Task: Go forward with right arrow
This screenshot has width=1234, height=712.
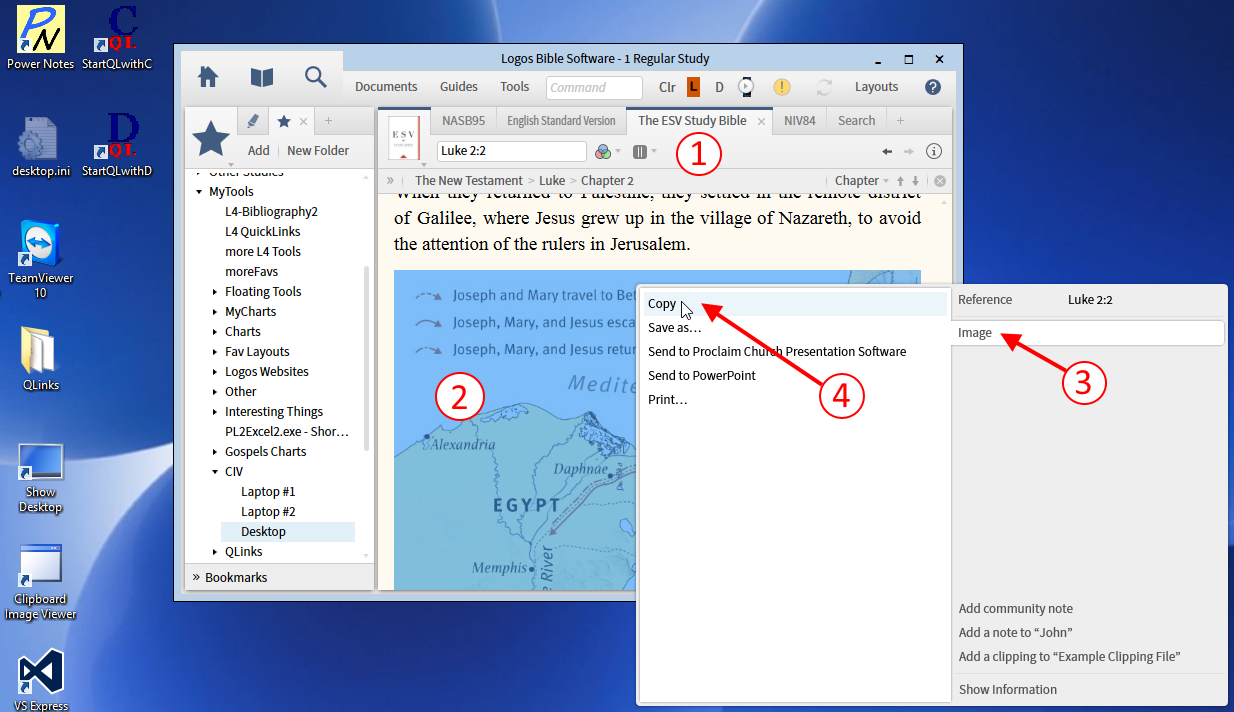Action: (x=909, y=151)
